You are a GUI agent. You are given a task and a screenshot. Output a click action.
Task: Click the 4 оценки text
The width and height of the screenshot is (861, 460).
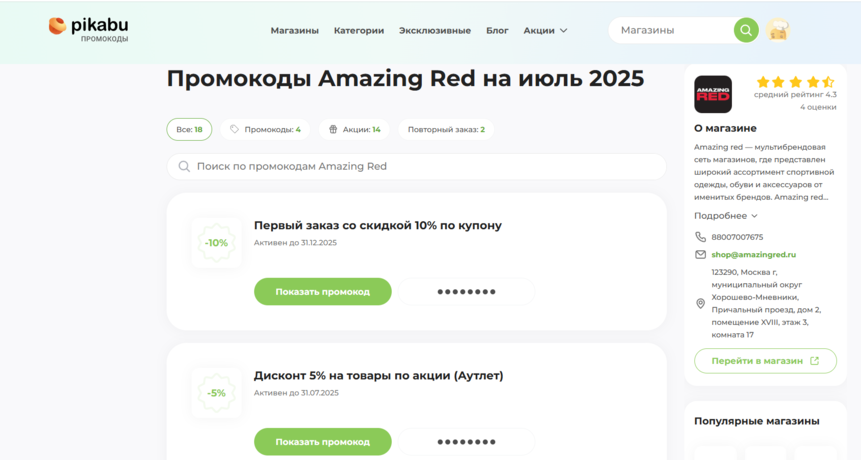[x=818, y=107]
